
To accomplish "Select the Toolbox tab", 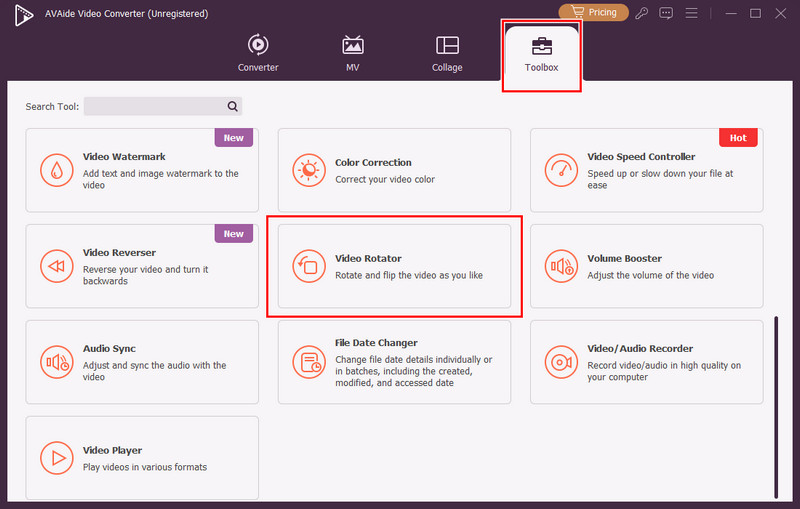I will [541, 54].
